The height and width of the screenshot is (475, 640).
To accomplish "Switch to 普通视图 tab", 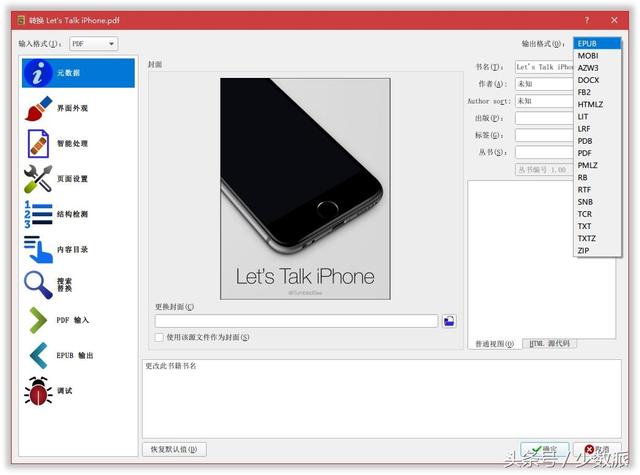I will pyautogui.click(x=495, y=344).
